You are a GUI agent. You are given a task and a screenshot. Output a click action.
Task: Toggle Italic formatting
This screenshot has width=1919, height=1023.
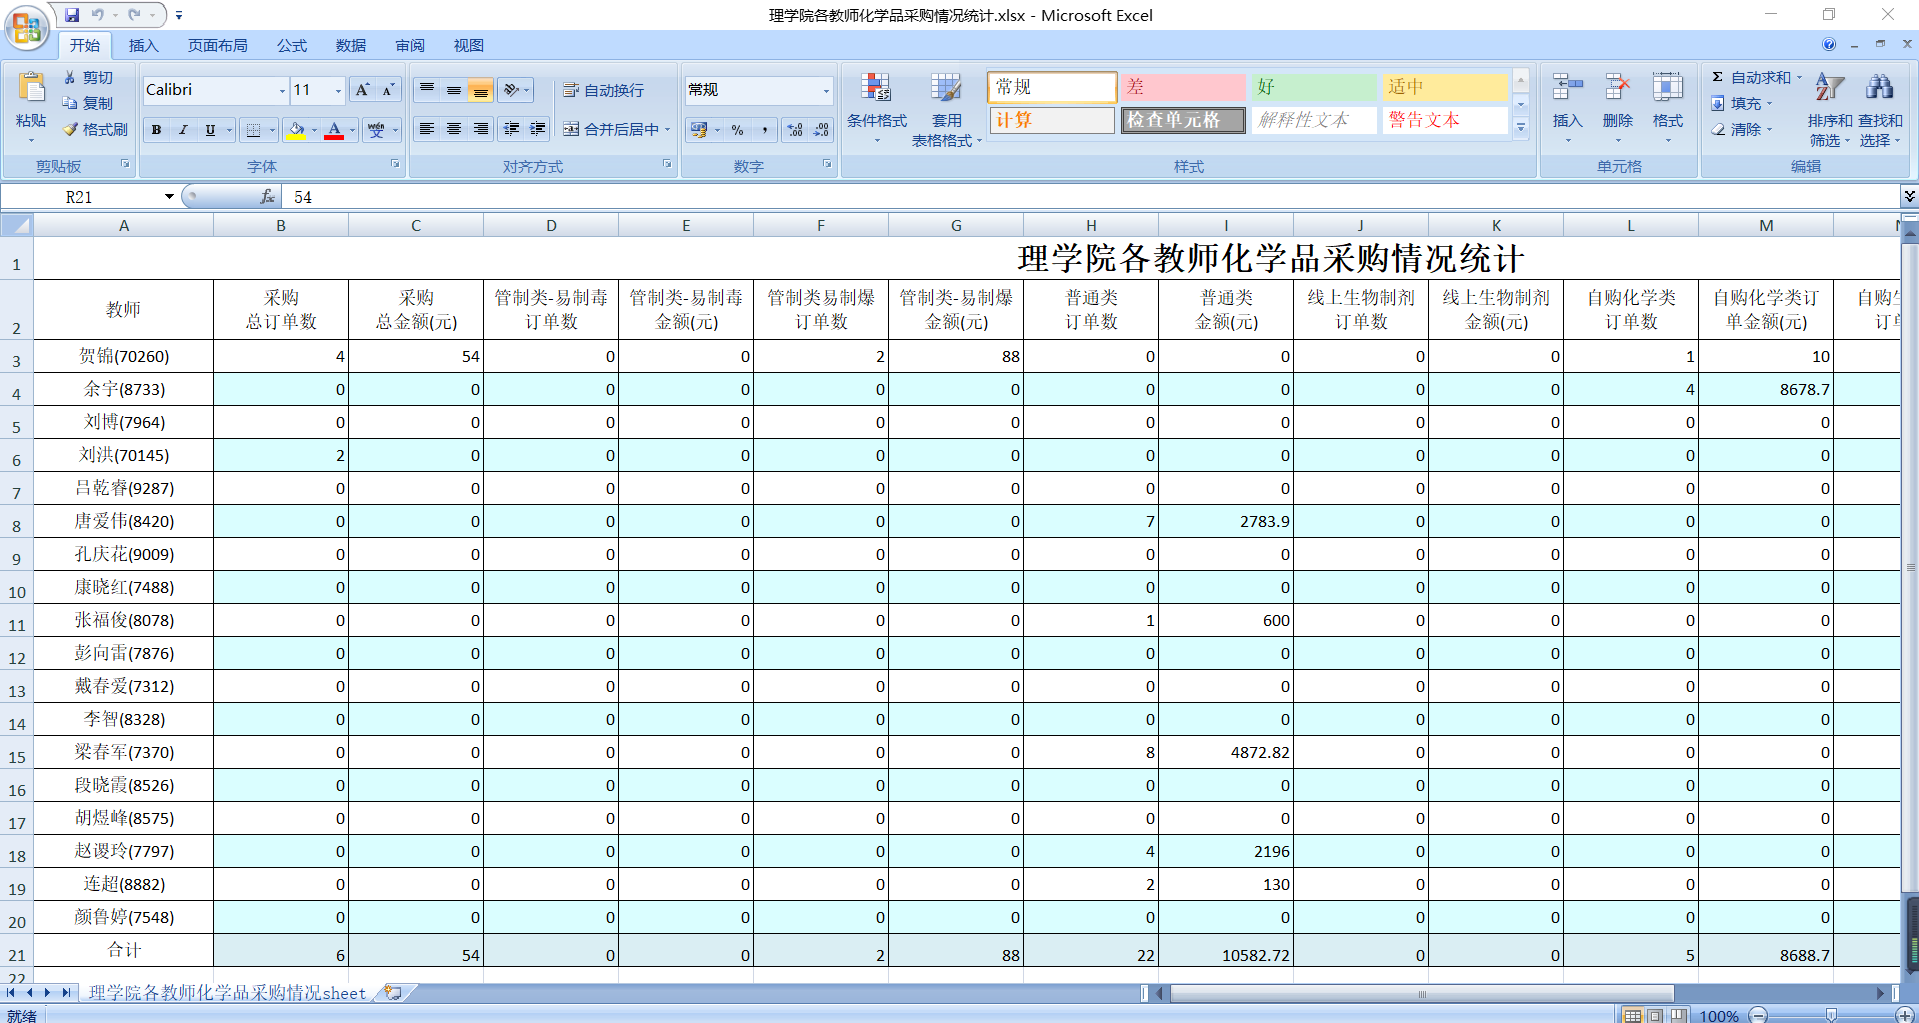[x=183, y=130]
